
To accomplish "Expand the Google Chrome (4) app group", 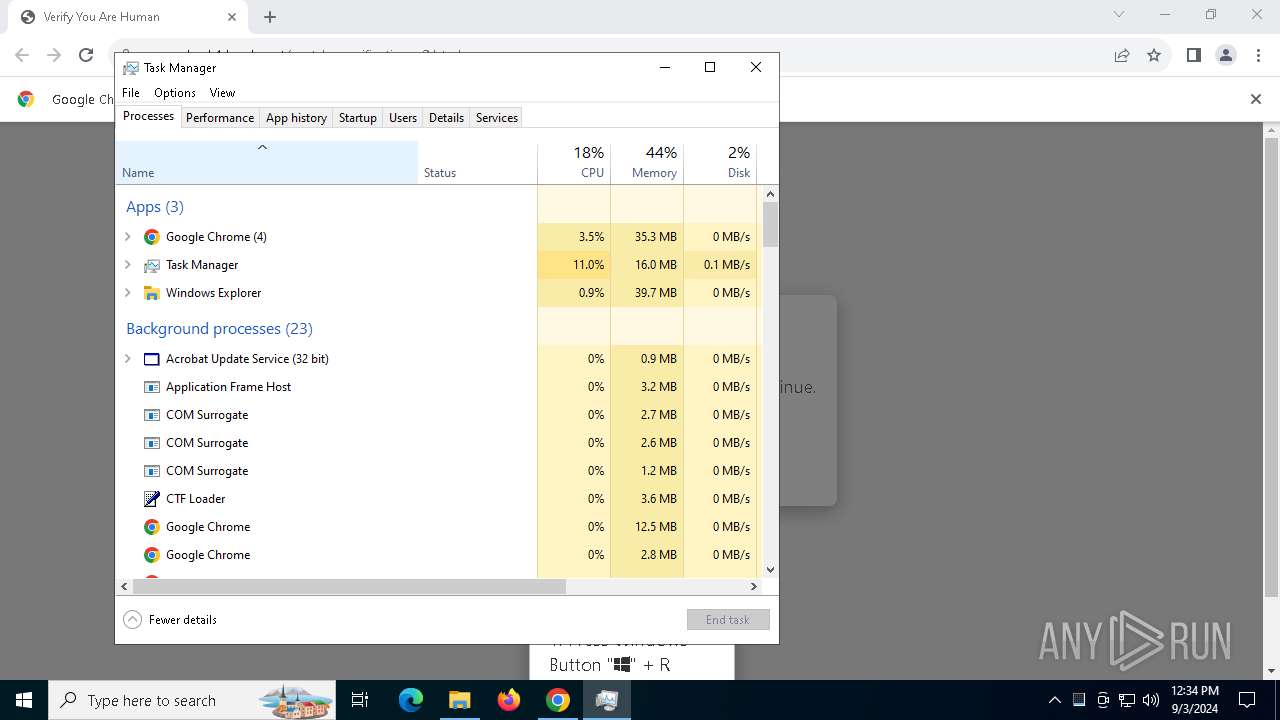I will coord(128,237).
